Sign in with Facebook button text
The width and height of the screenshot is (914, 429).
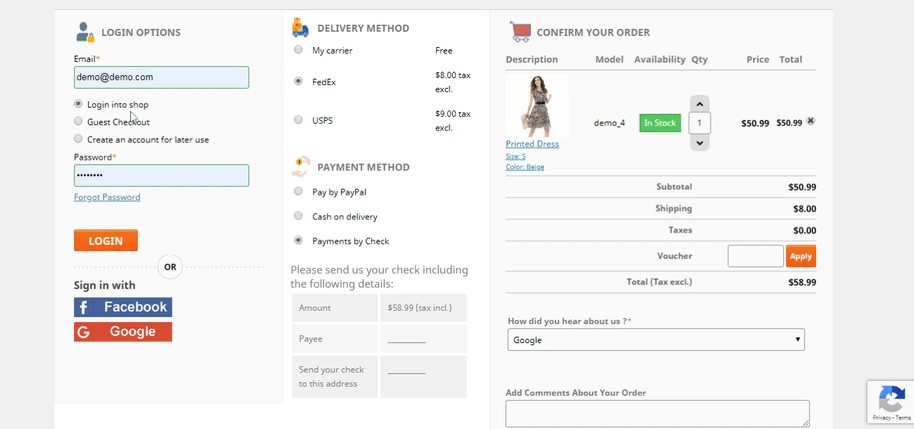coord(135,307)
